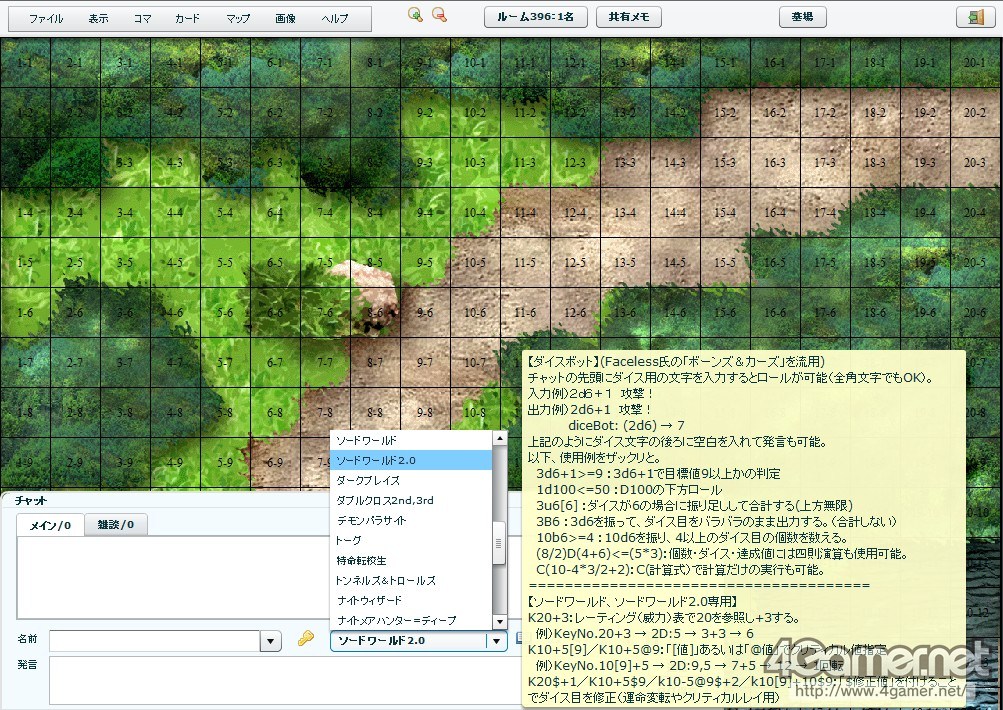Click map cell 9-6
Screen dimensions: 1003x710
pyautogui.click(x=425, y=312)
